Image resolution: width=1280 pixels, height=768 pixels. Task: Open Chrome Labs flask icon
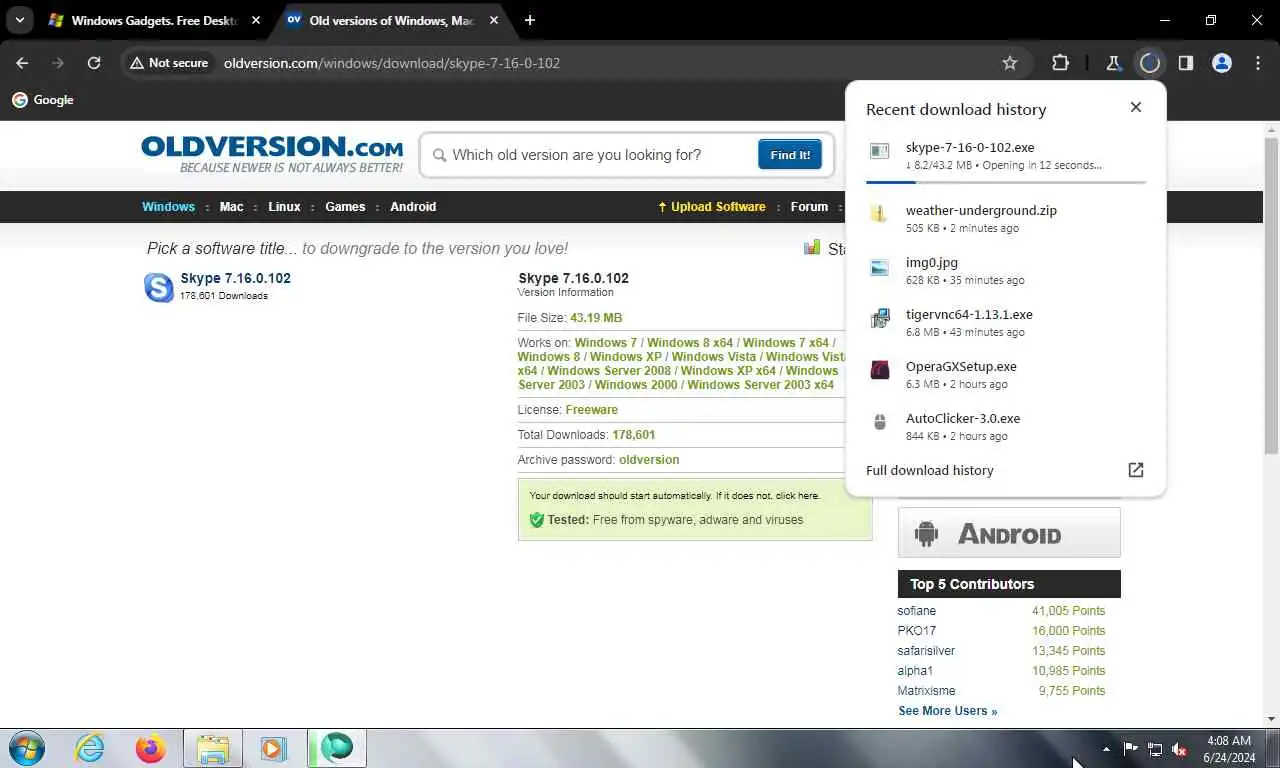click(1113, 63)
